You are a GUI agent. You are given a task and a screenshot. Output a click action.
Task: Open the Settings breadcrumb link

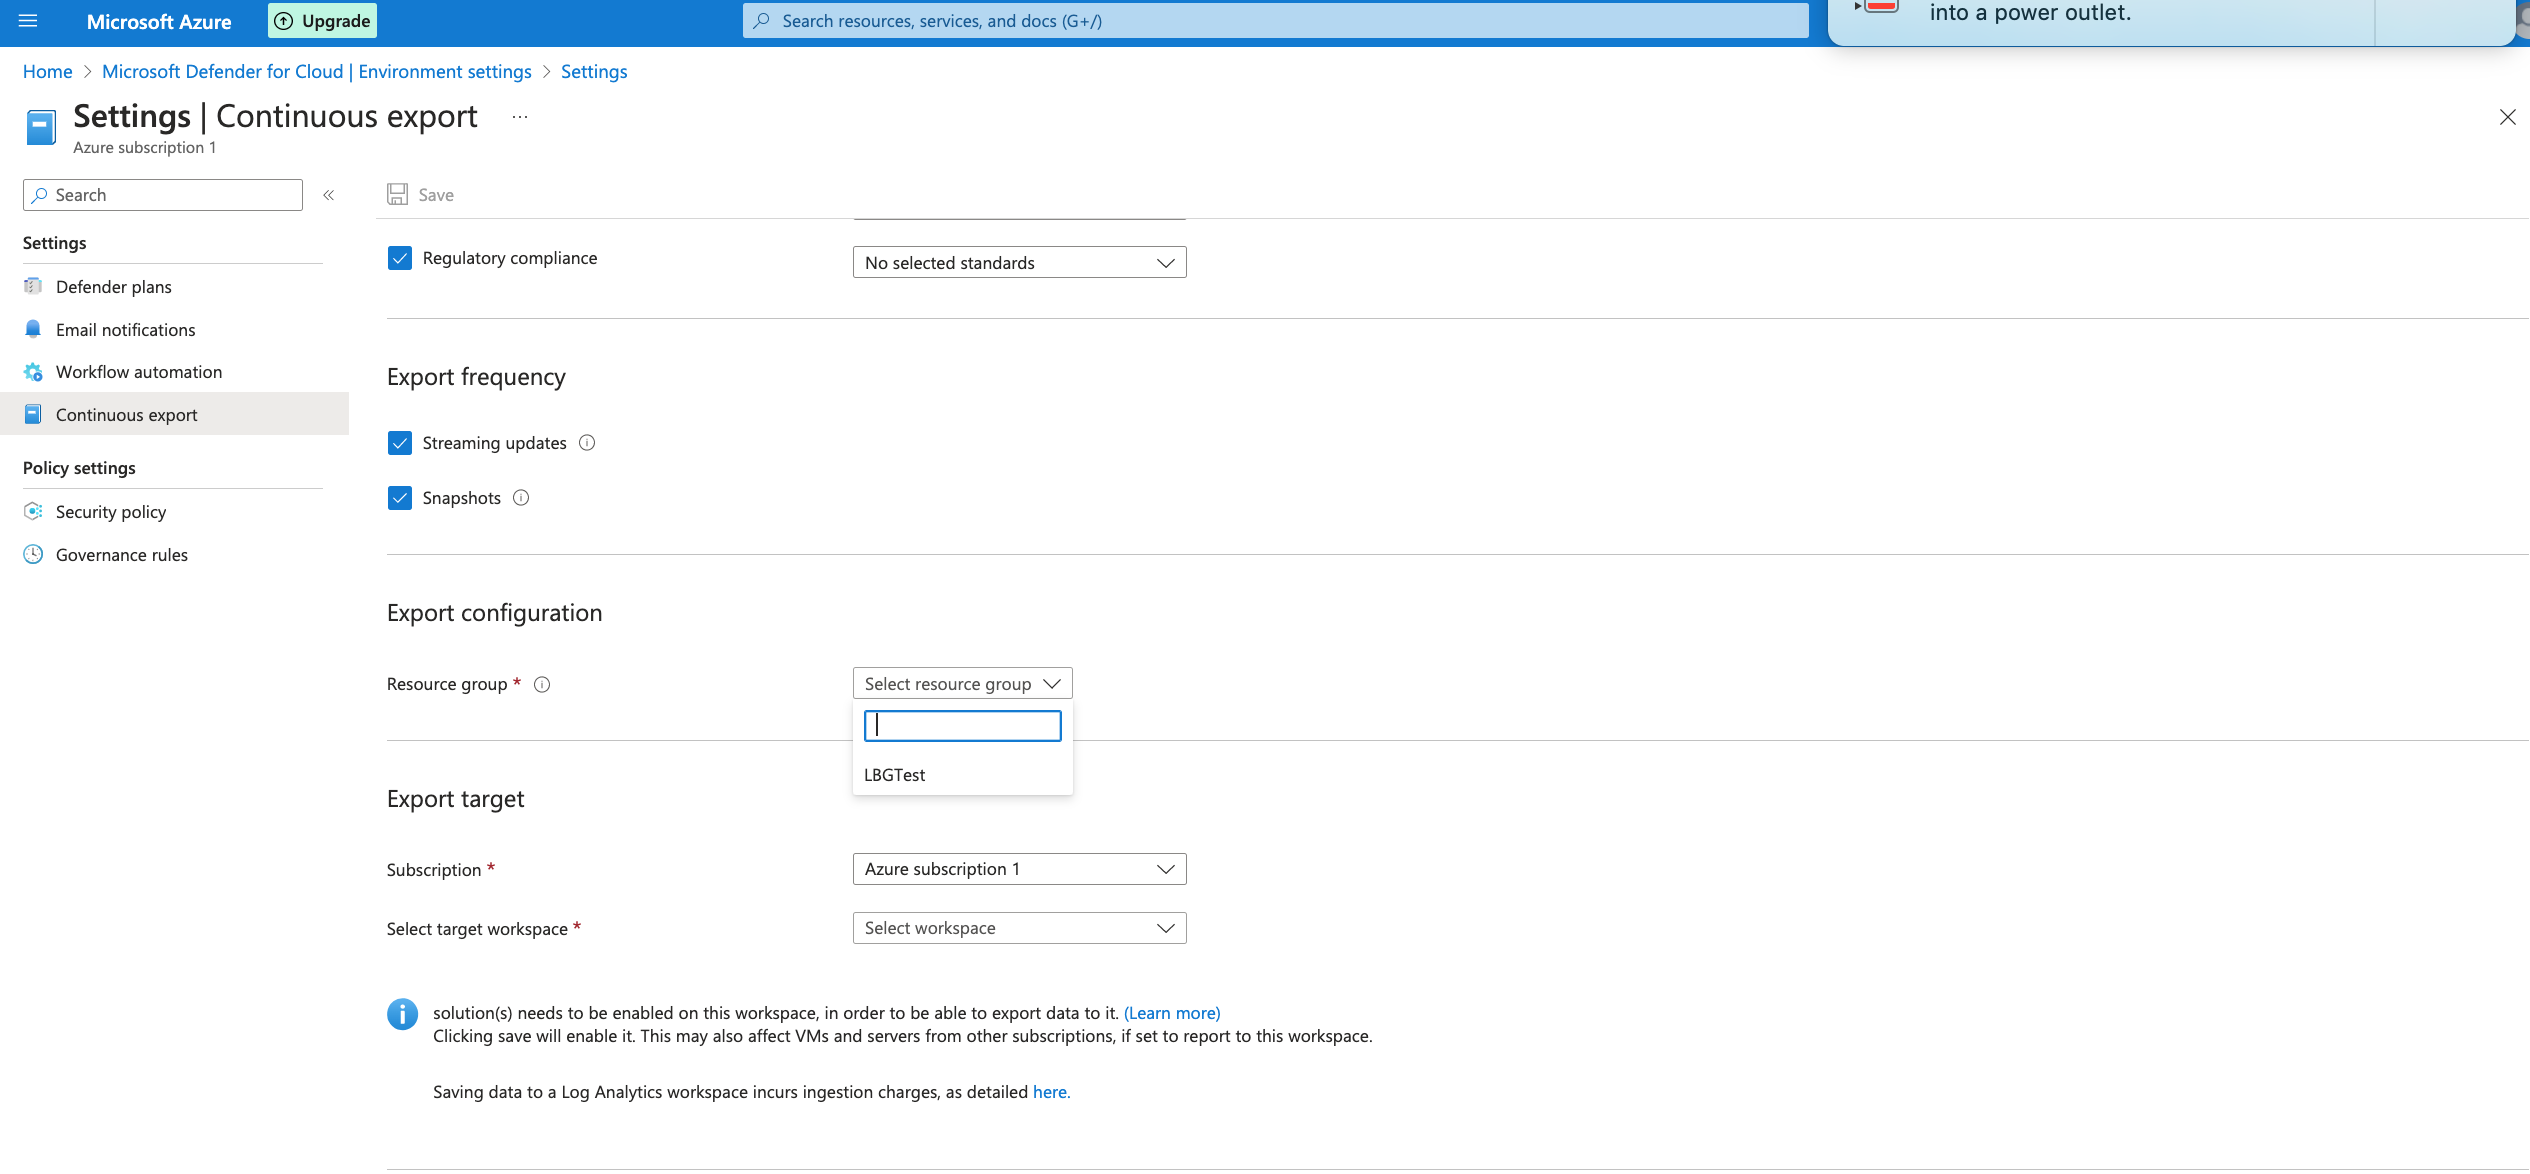[594, 72]
